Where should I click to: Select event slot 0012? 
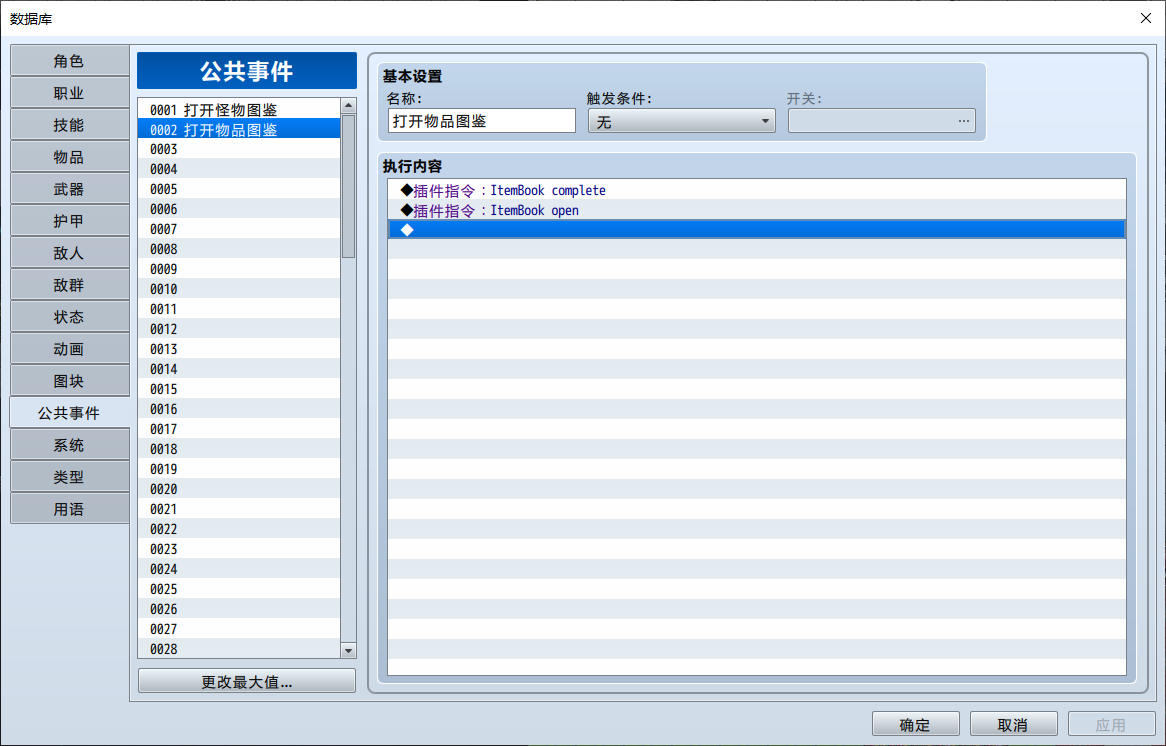click(239, 329)
